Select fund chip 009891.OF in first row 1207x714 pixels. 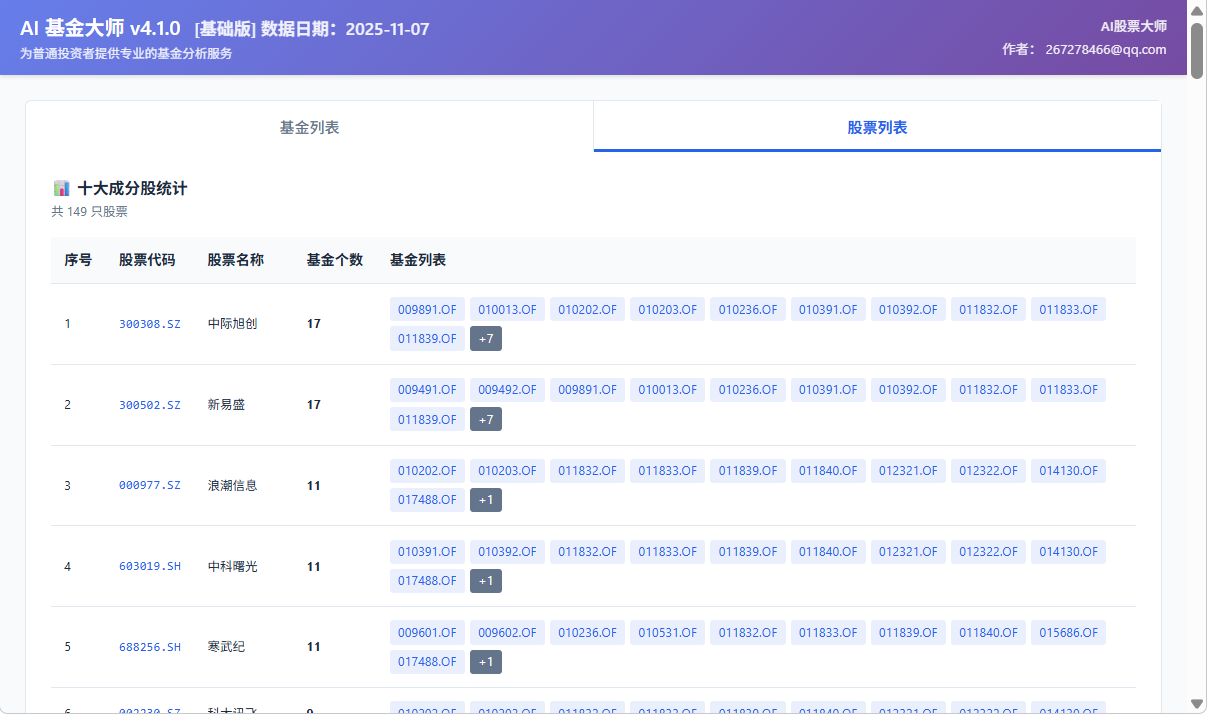[427, 309]
